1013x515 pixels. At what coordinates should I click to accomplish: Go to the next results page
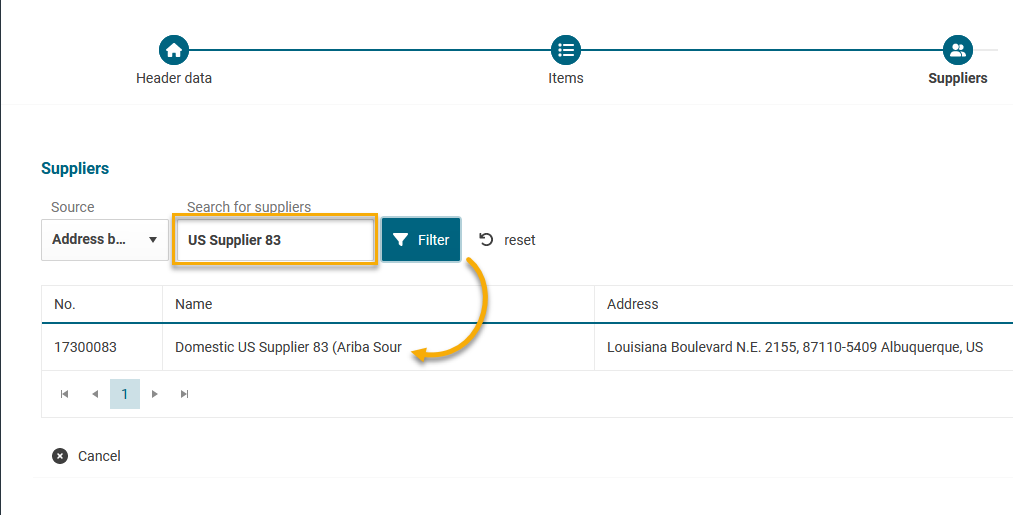point(154,394)
